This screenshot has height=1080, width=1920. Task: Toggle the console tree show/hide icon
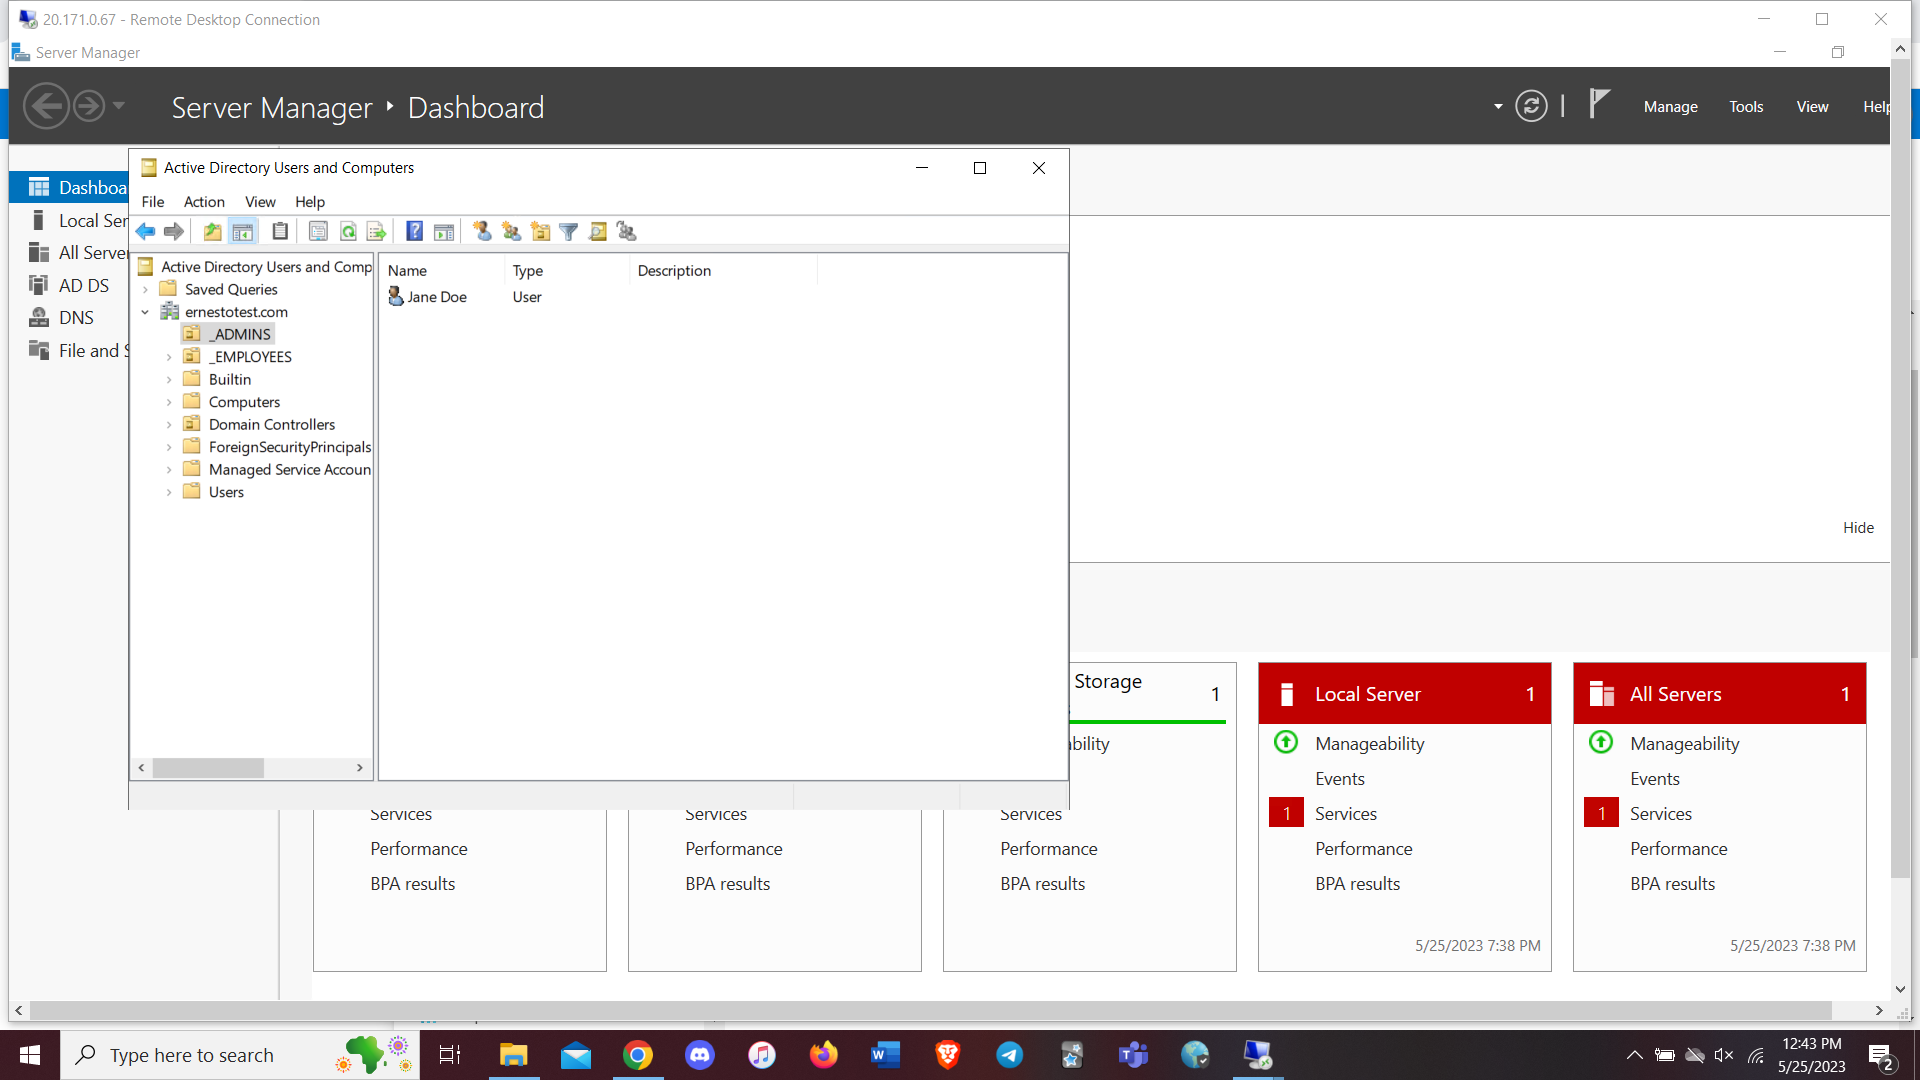tap(243, 231)
